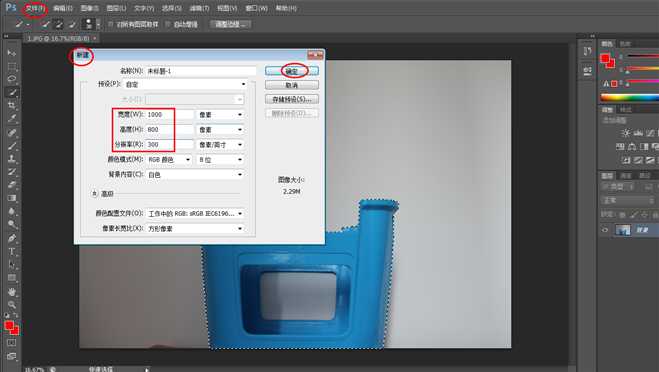The image size is (659, 372).
Task: Open 颜色模式 RGB 颜色 dropdown
Action: click(169, 160)
